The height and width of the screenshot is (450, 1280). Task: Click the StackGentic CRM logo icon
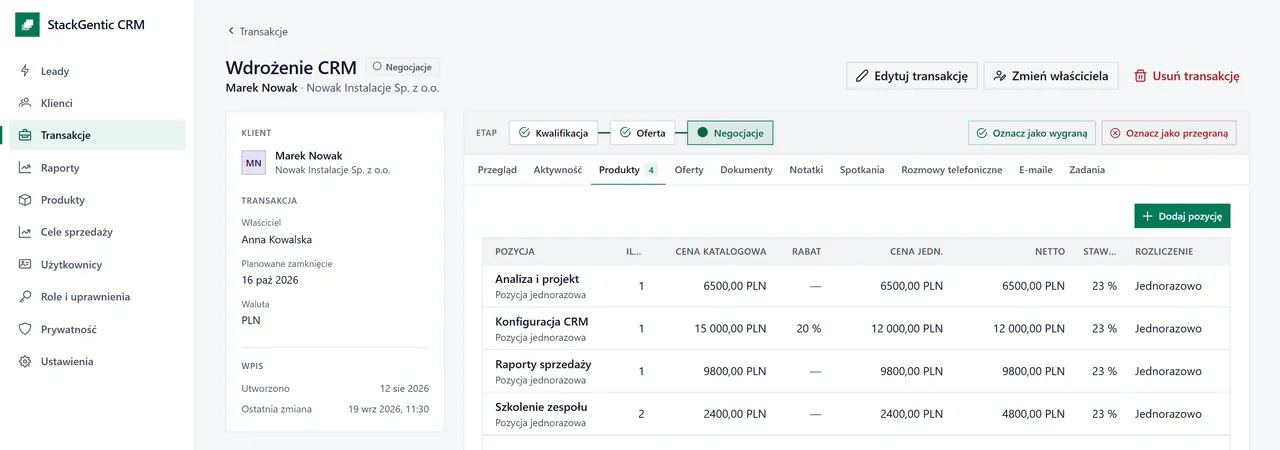point(27,25)
